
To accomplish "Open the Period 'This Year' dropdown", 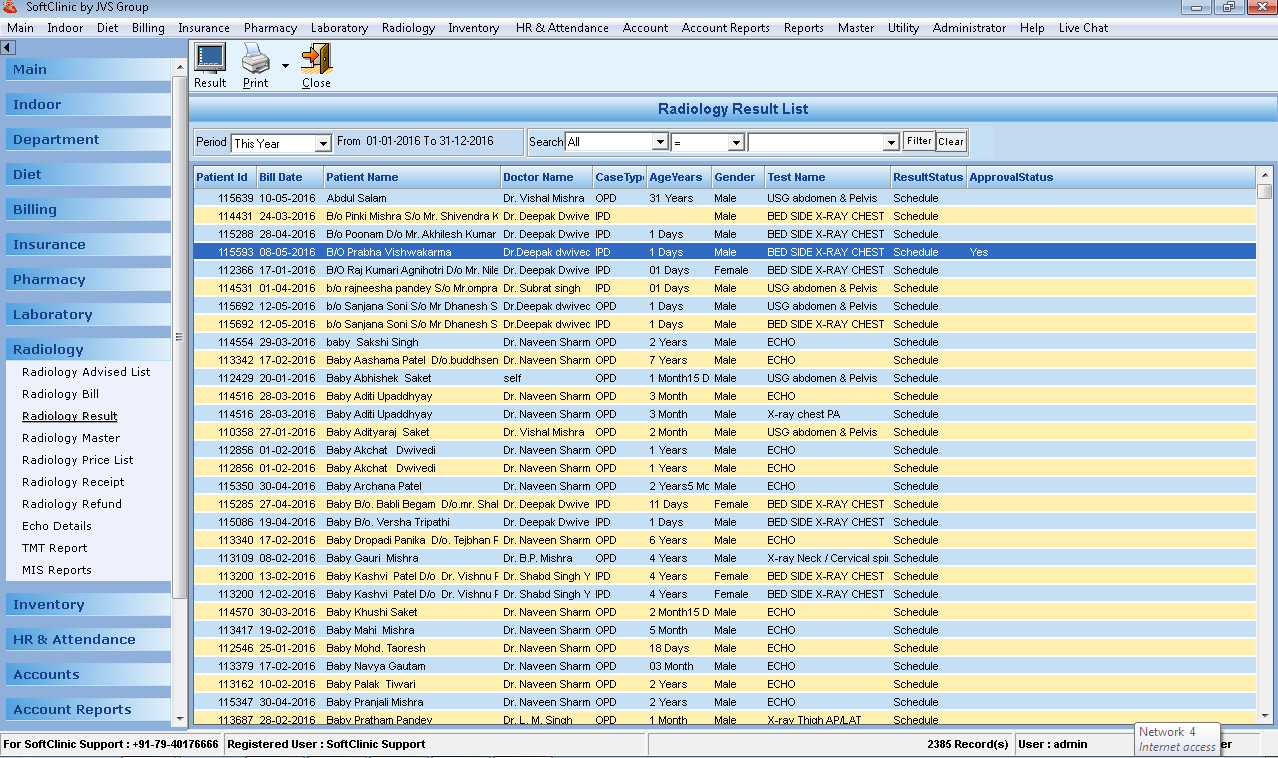I will click(322, 143).
